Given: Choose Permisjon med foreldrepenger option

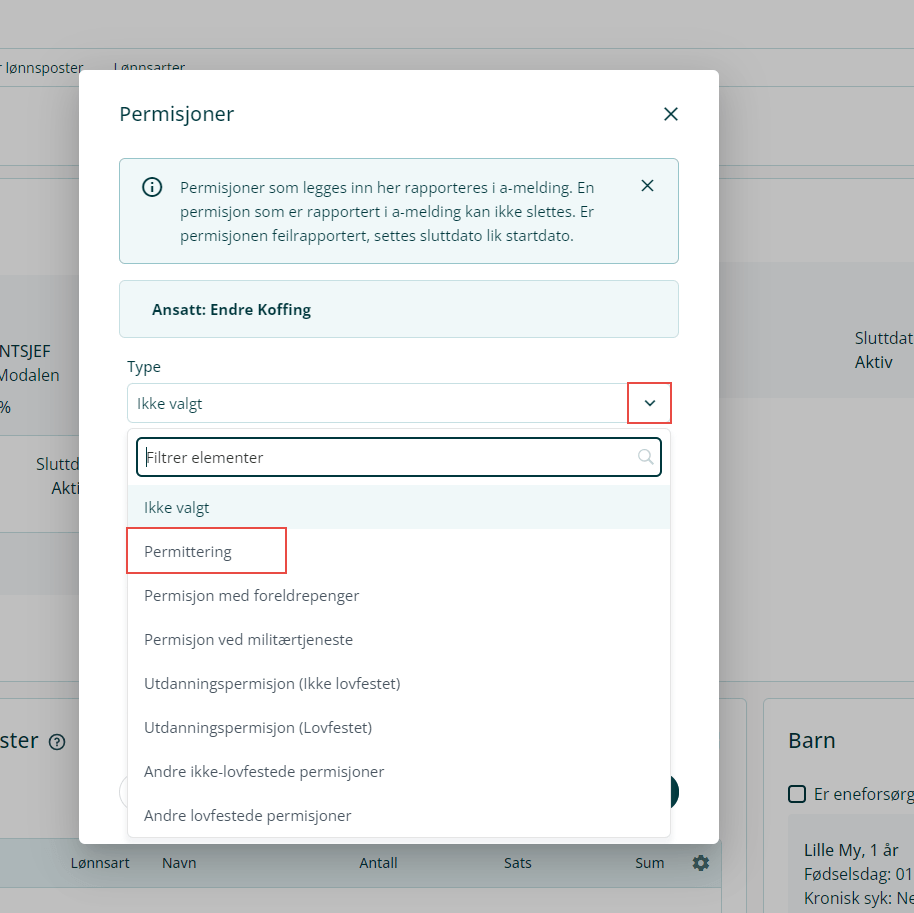Looking at the screenshot, I should pyautogui.click(x=251, y=595).
